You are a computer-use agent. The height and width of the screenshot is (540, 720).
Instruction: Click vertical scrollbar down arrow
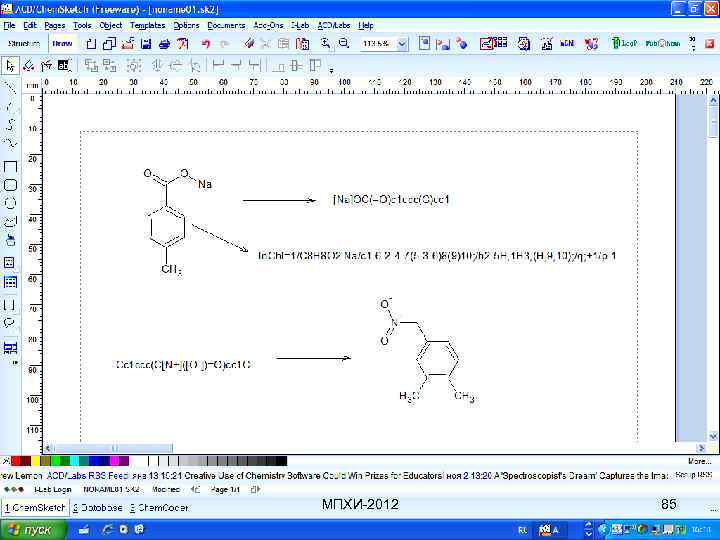(x=713, y=436)
